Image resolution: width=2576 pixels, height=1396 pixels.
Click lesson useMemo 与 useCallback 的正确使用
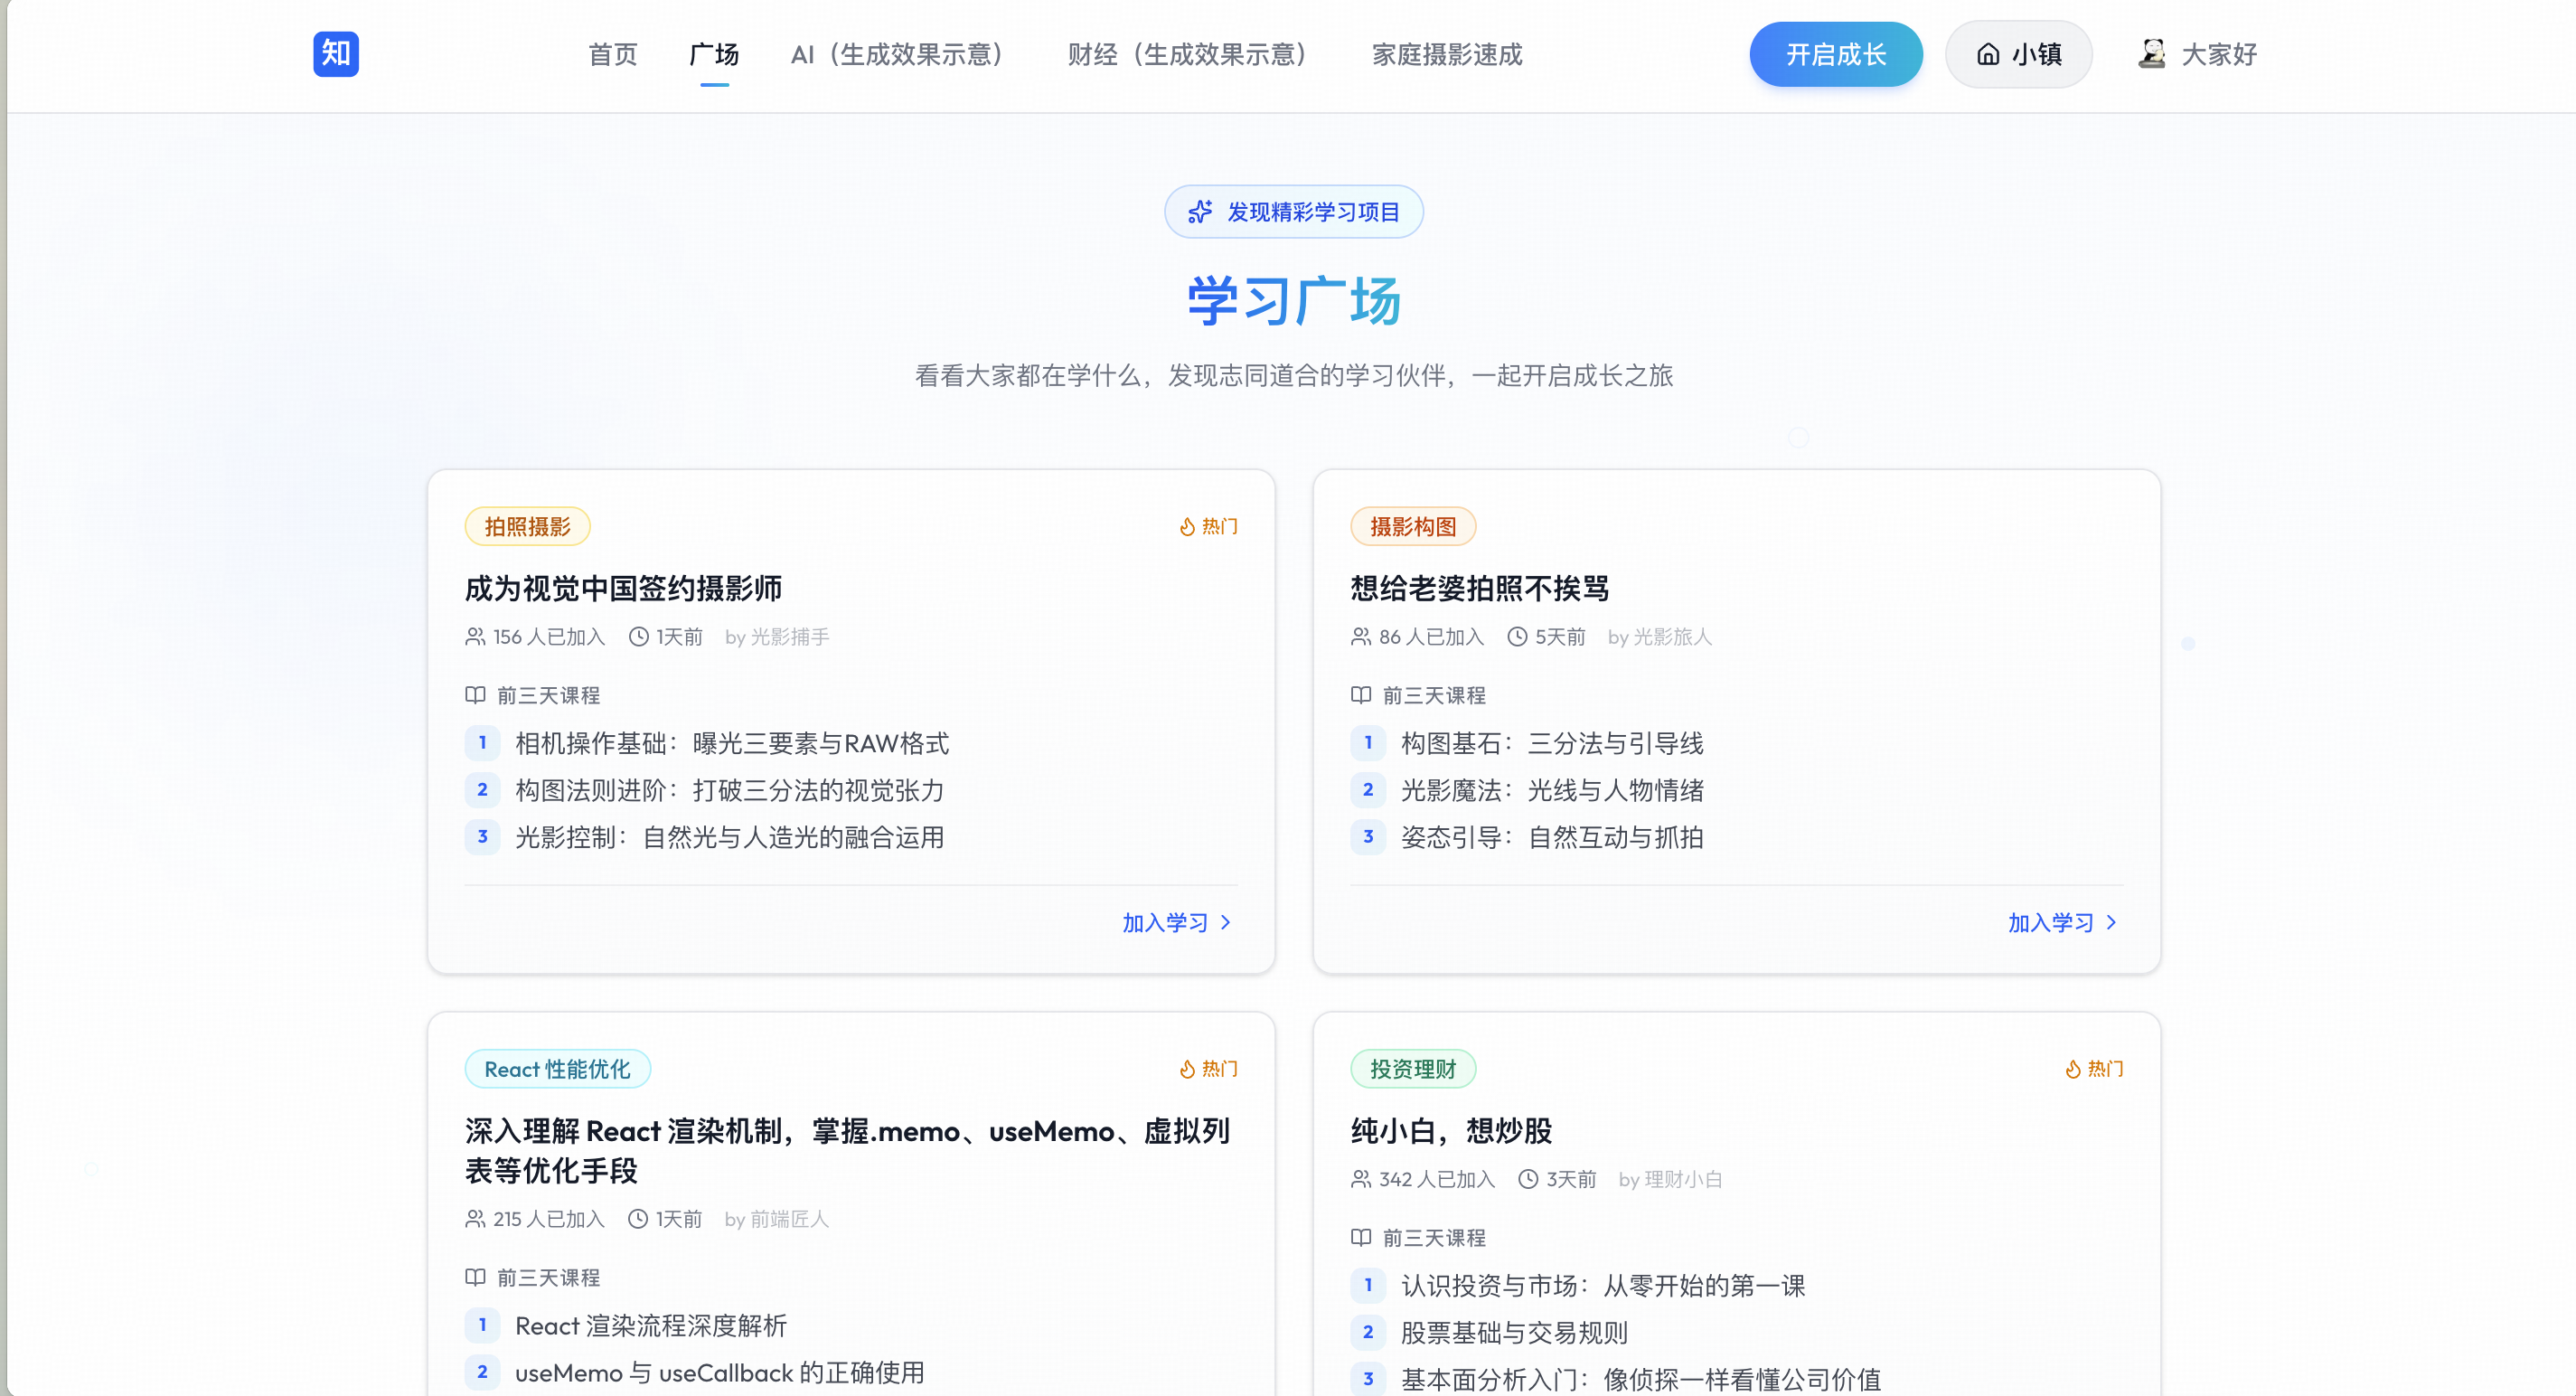(x=720, y=1373)
